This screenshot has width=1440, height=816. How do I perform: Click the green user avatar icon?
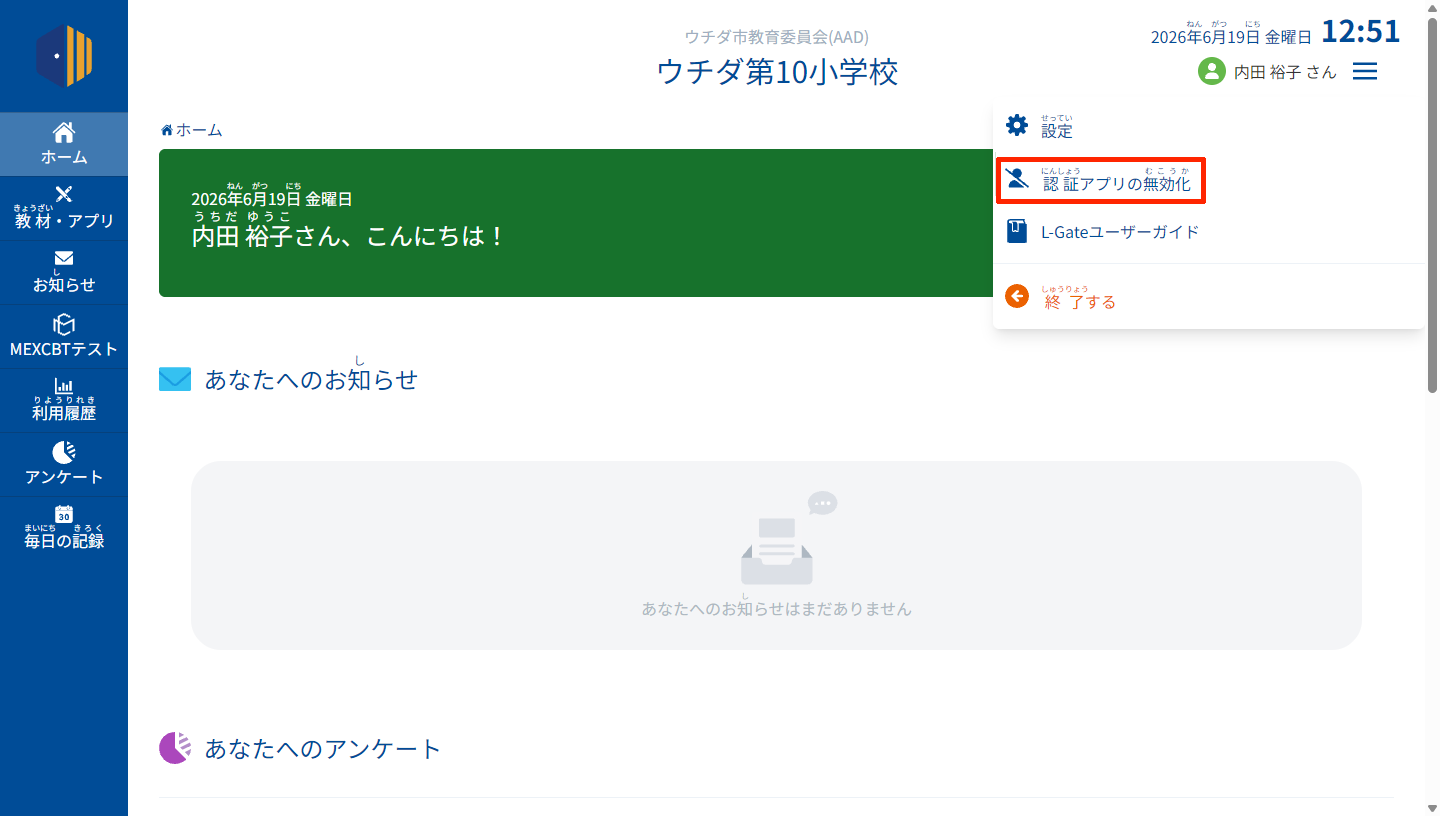[x=1211, y=71]
